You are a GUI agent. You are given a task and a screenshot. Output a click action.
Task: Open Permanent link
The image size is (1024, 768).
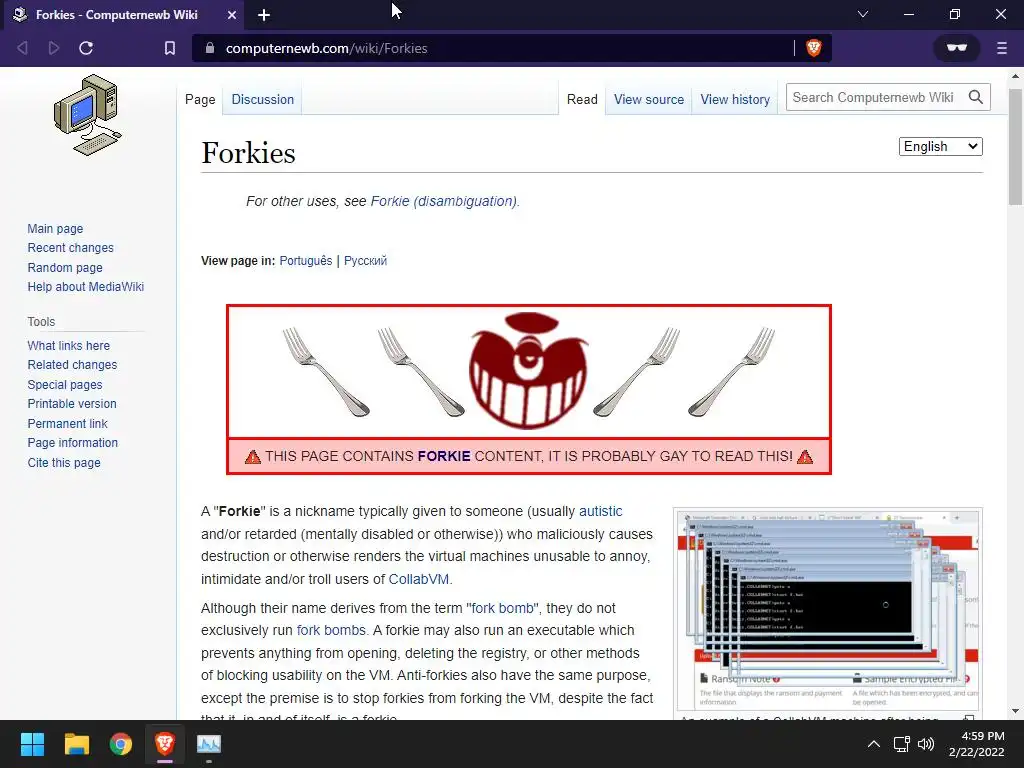pos(67,423)
